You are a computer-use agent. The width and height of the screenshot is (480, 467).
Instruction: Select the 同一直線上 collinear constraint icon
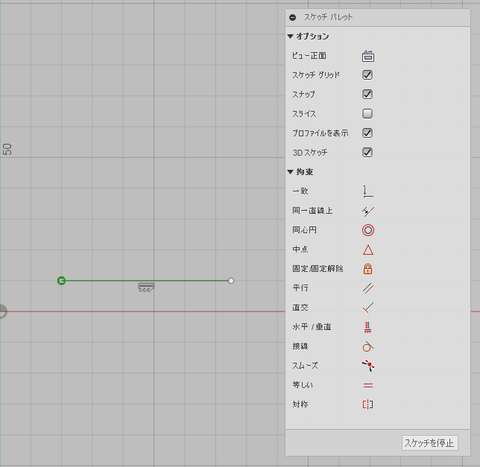click(x=368, y=211)
